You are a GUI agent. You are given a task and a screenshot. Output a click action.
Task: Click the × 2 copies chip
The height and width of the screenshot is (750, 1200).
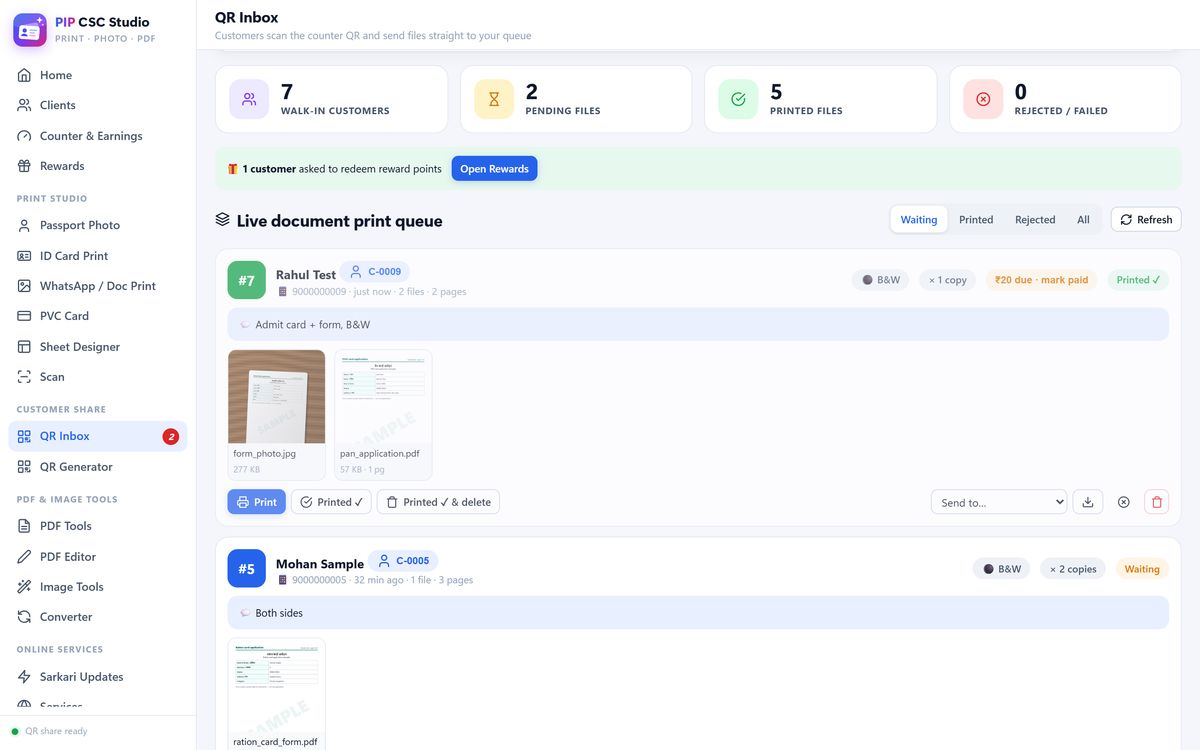(x=1074, y=569)
